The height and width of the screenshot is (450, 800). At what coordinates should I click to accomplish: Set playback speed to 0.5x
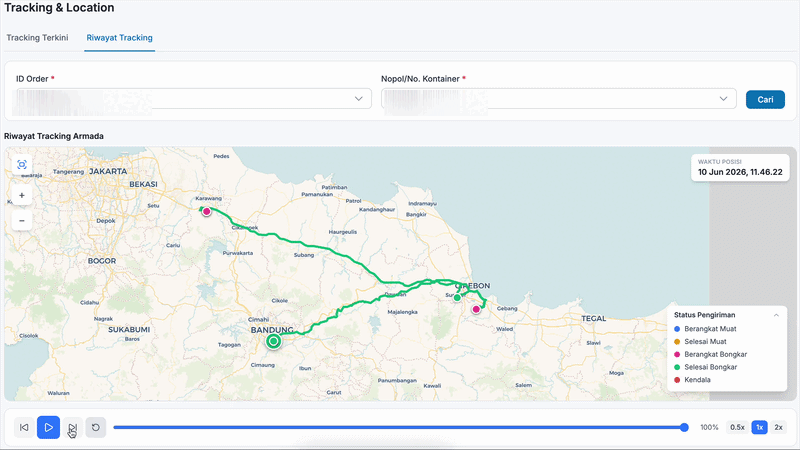click(737, 428)
